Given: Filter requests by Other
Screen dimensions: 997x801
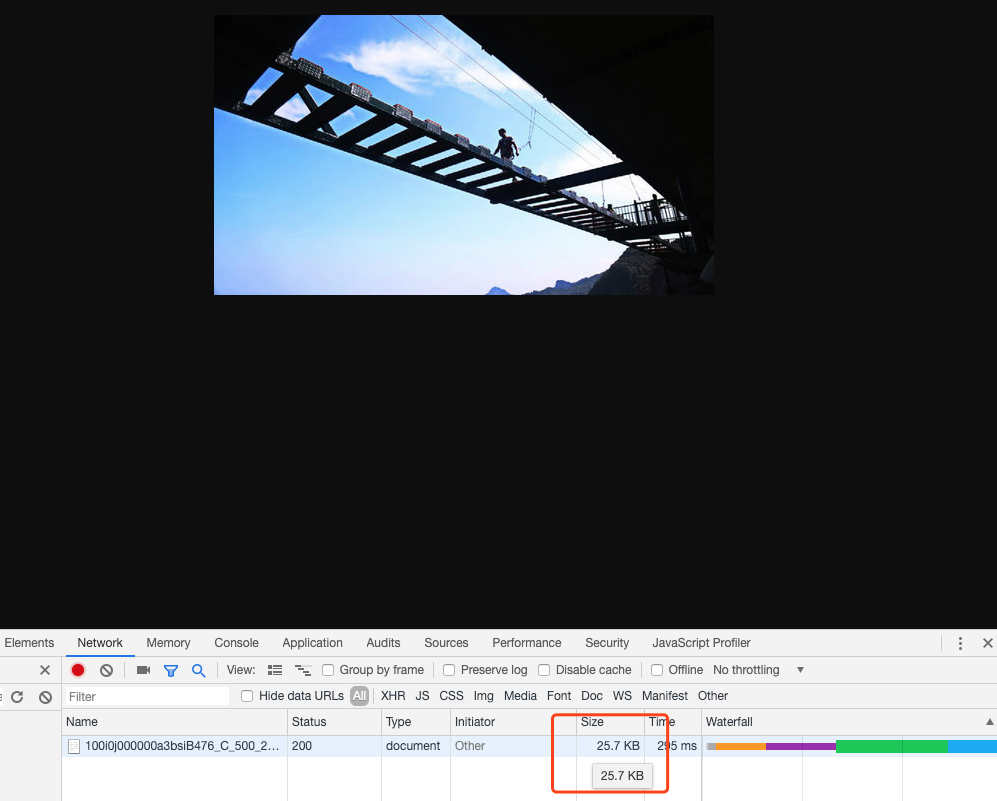Looking at the screenshot, I should [x=713, y=696].
